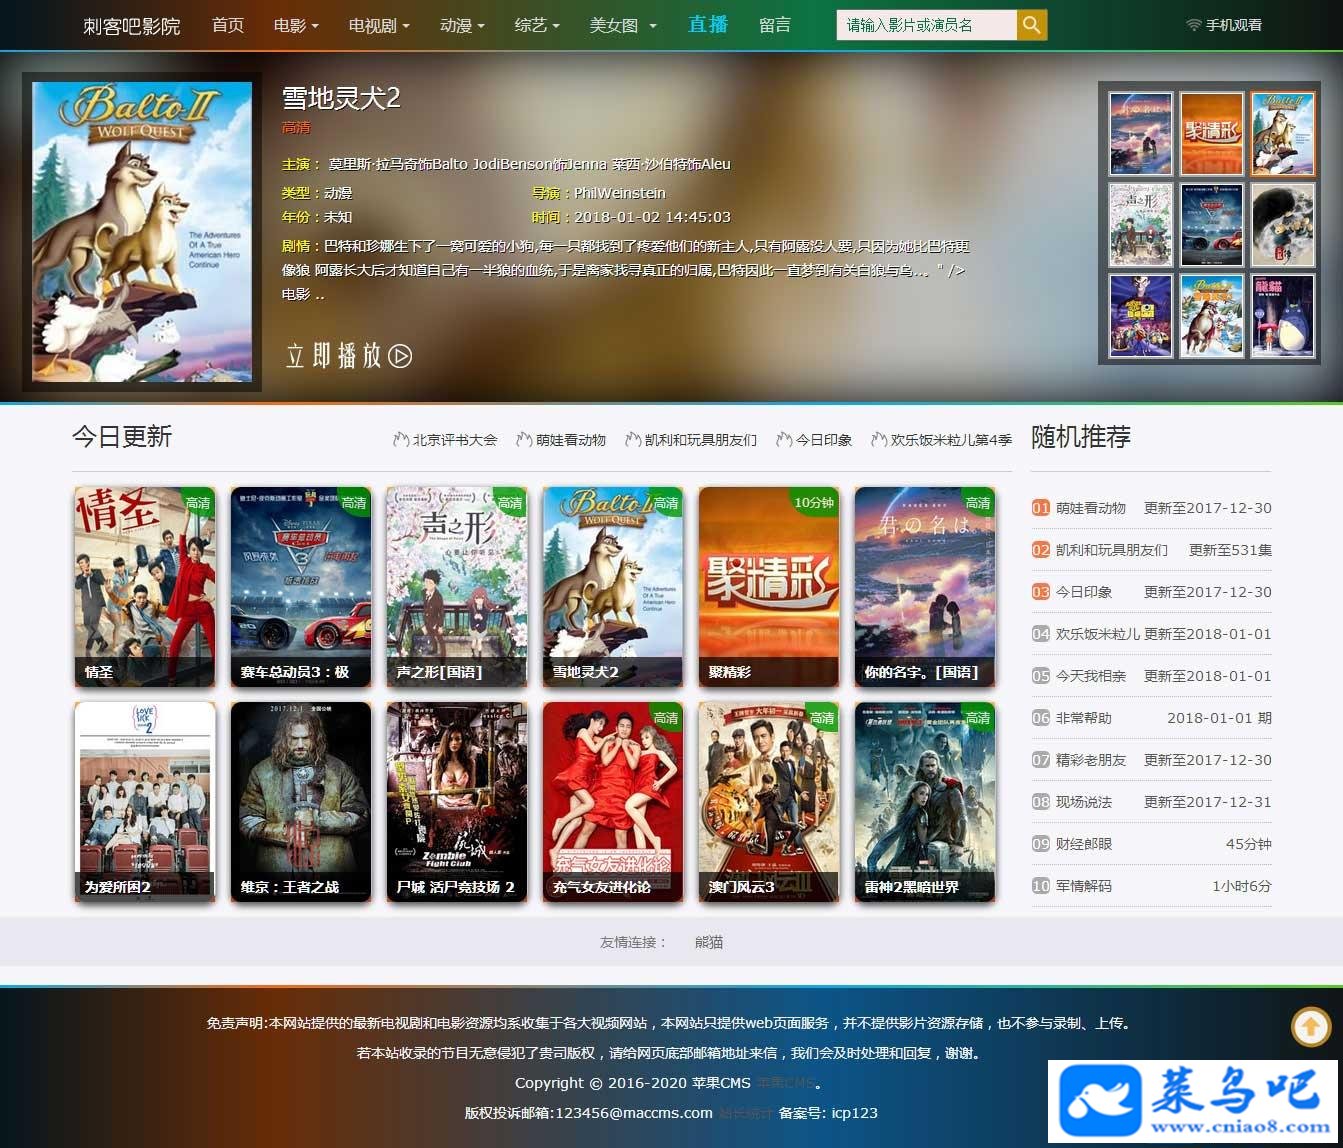This screenshot has height=1148, width=1343.
Task: Open 精彩老朋友 in 随机推荐 list
Action: coord(1091,760)
